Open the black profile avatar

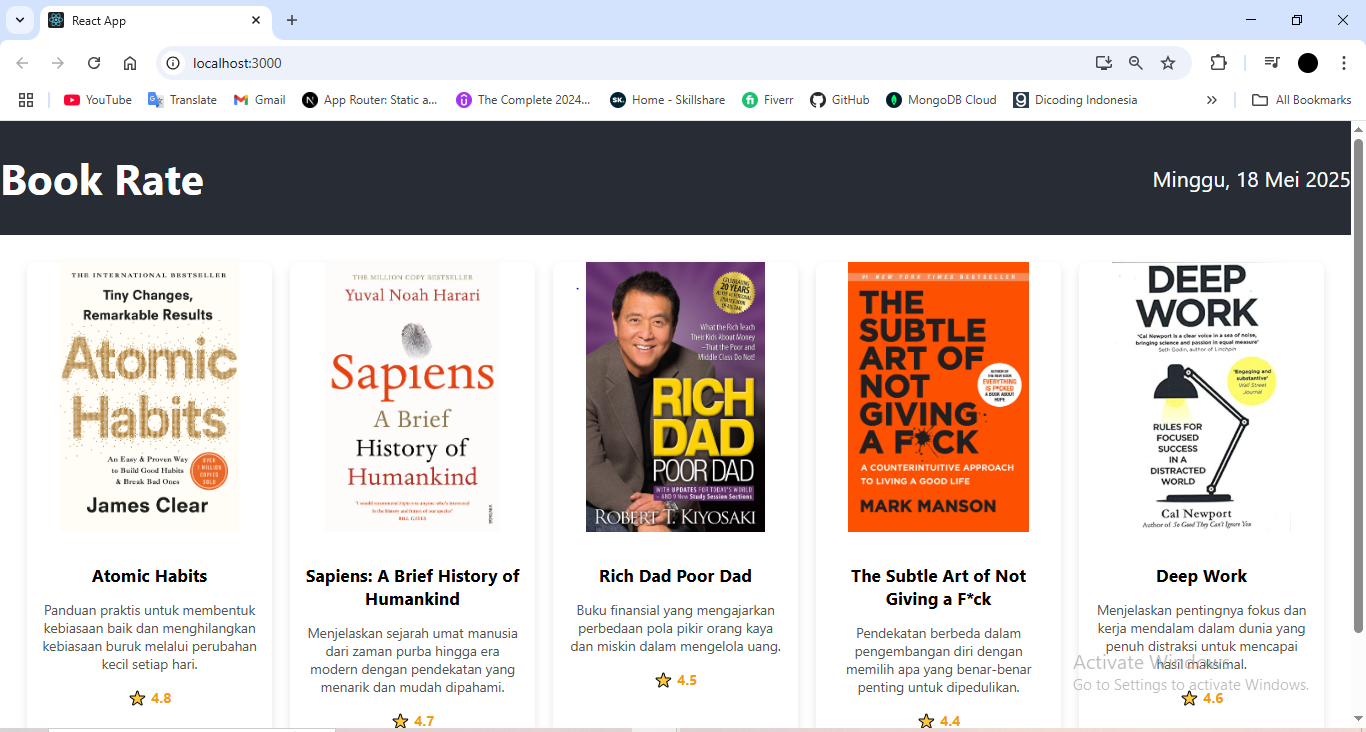pyautogui.click(x=1308, y=63)
